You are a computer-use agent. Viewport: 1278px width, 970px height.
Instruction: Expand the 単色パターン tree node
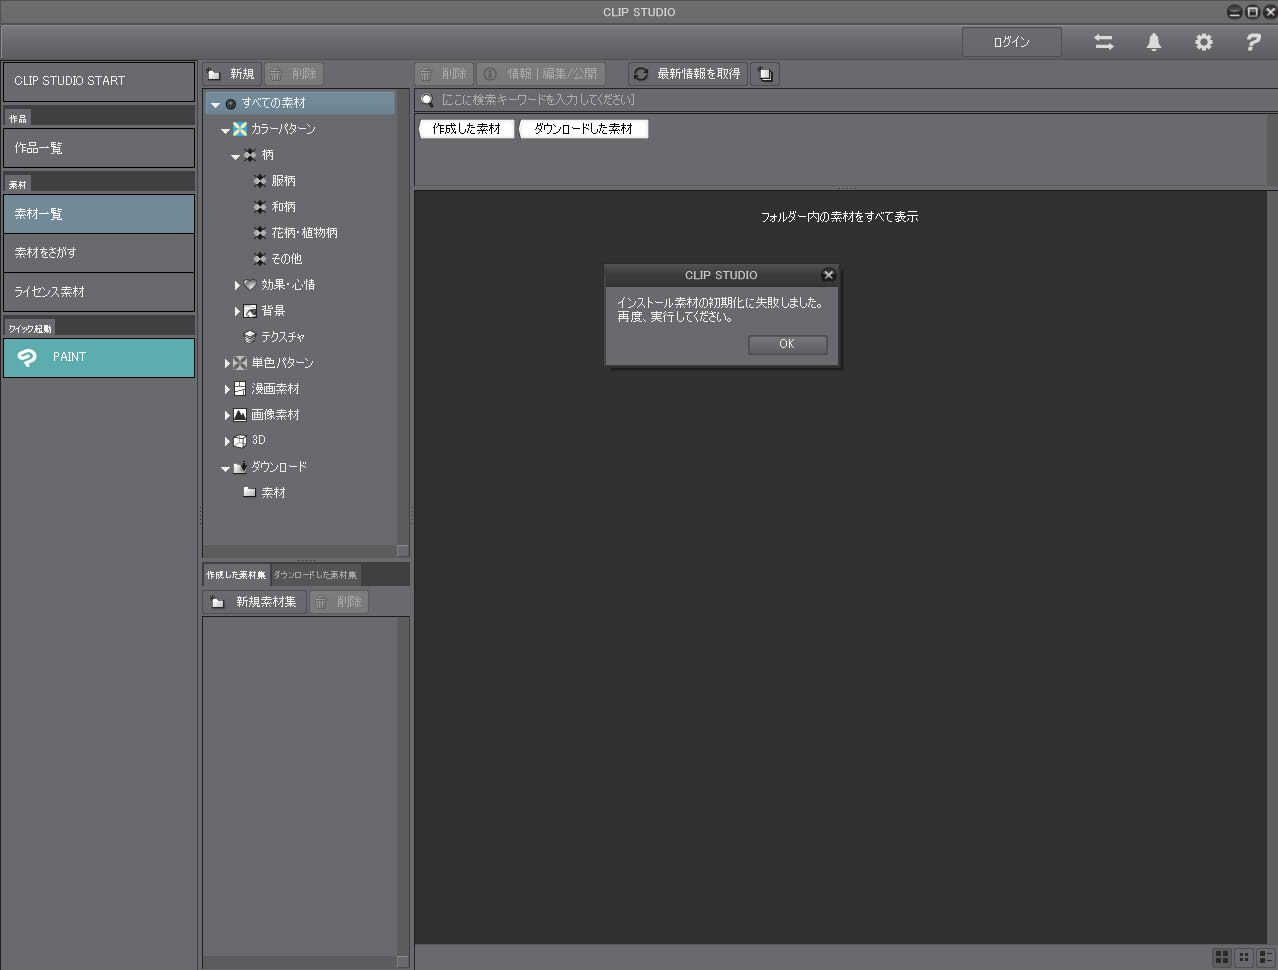point(227,363)
